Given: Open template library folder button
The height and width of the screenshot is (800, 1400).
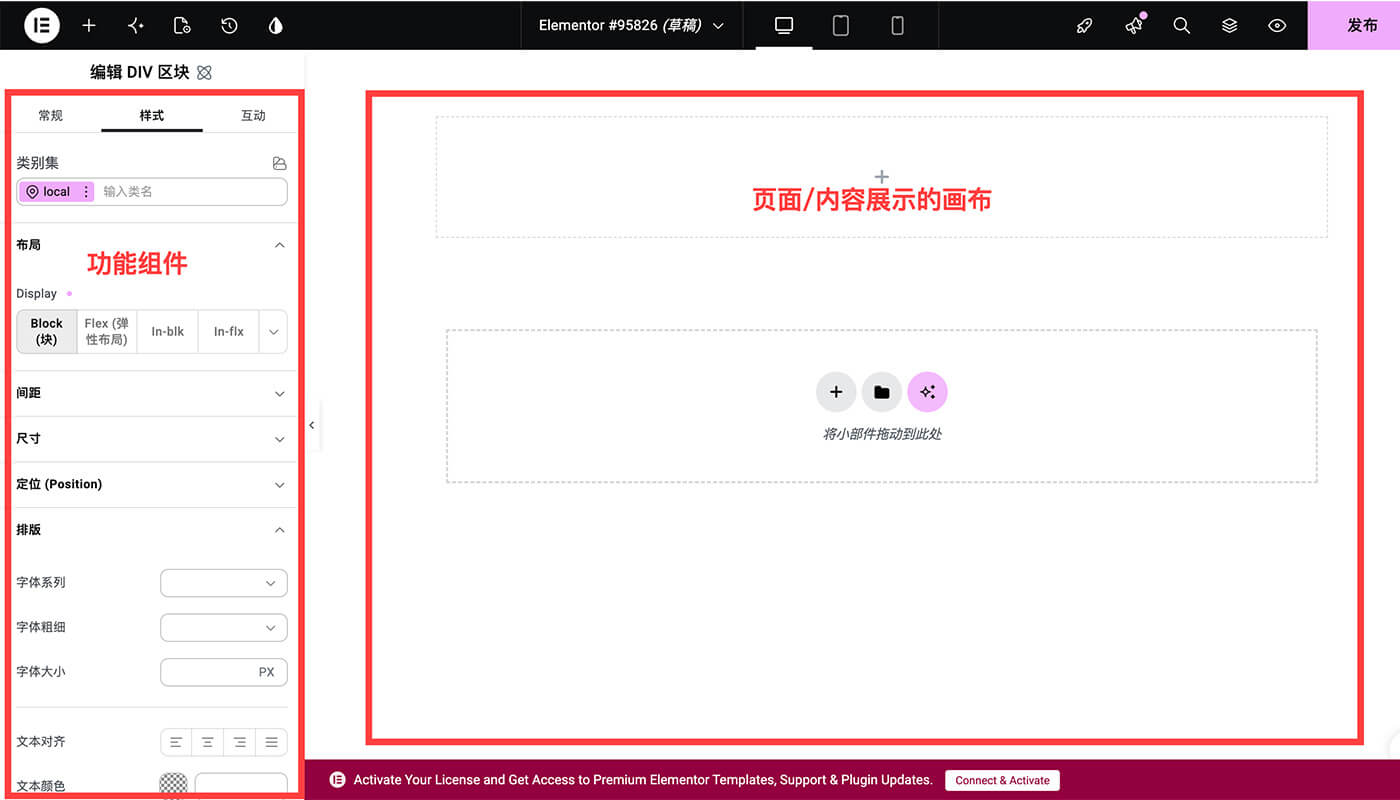Looking at the screenshot, I should [881, 392].
